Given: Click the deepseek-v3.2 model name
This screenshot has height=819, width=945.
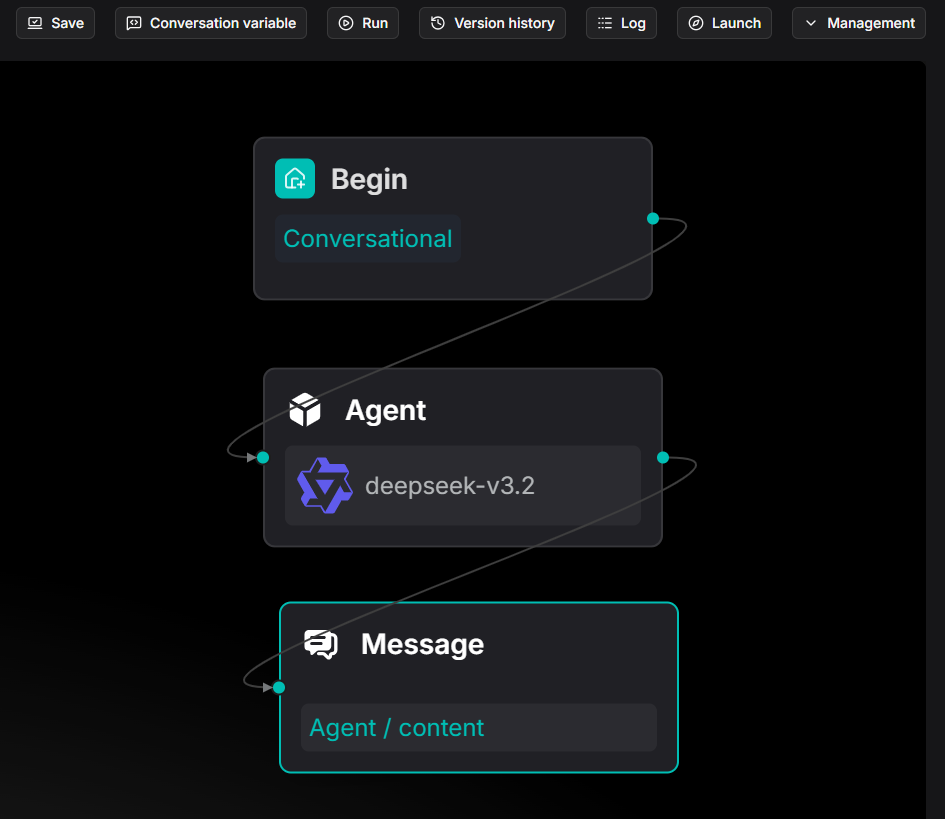Looking at the screenshot, I should tap(450, 486).
